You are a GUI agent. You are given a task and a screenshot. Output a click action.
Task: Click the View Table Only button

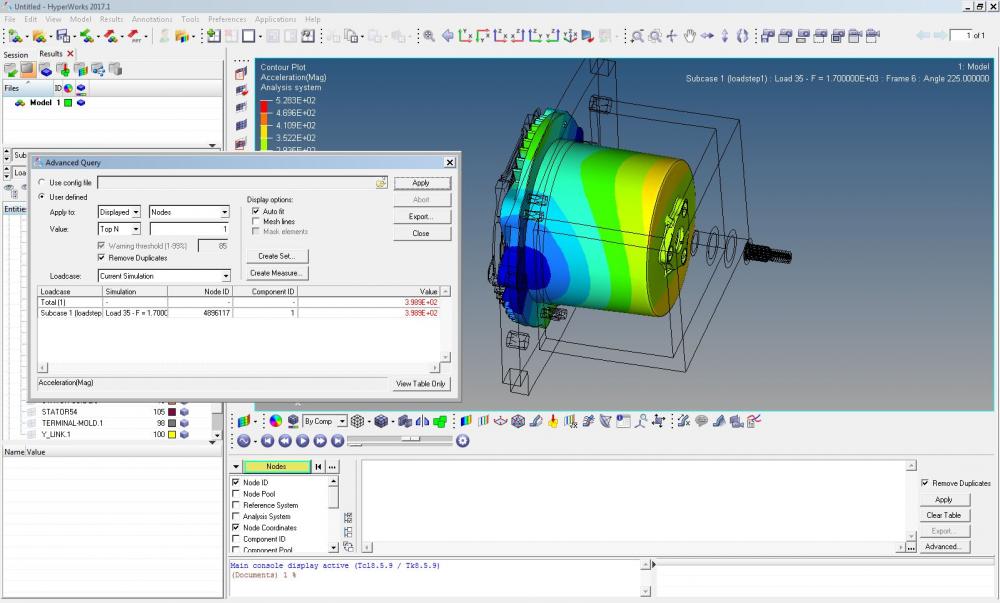(420, 384)
